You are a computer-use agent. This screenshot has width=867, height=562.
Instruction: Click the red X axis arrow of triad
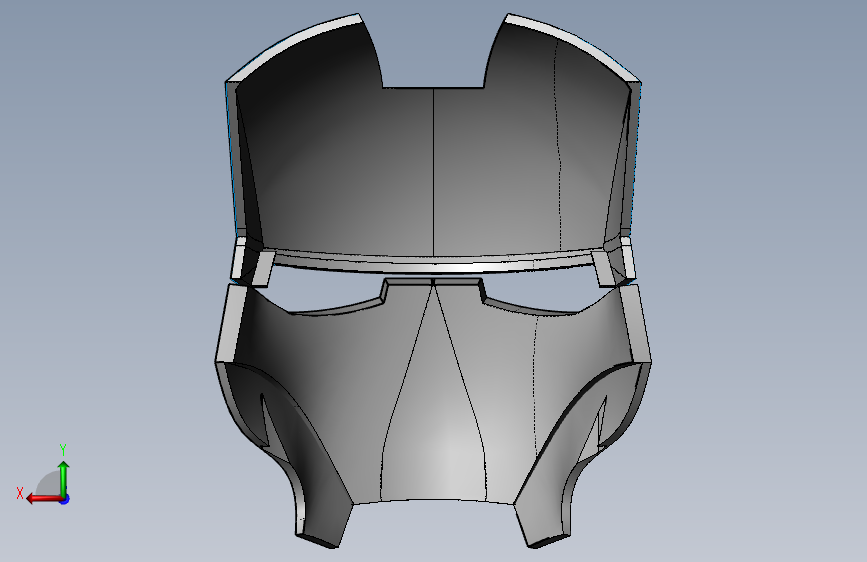point(44,499)
